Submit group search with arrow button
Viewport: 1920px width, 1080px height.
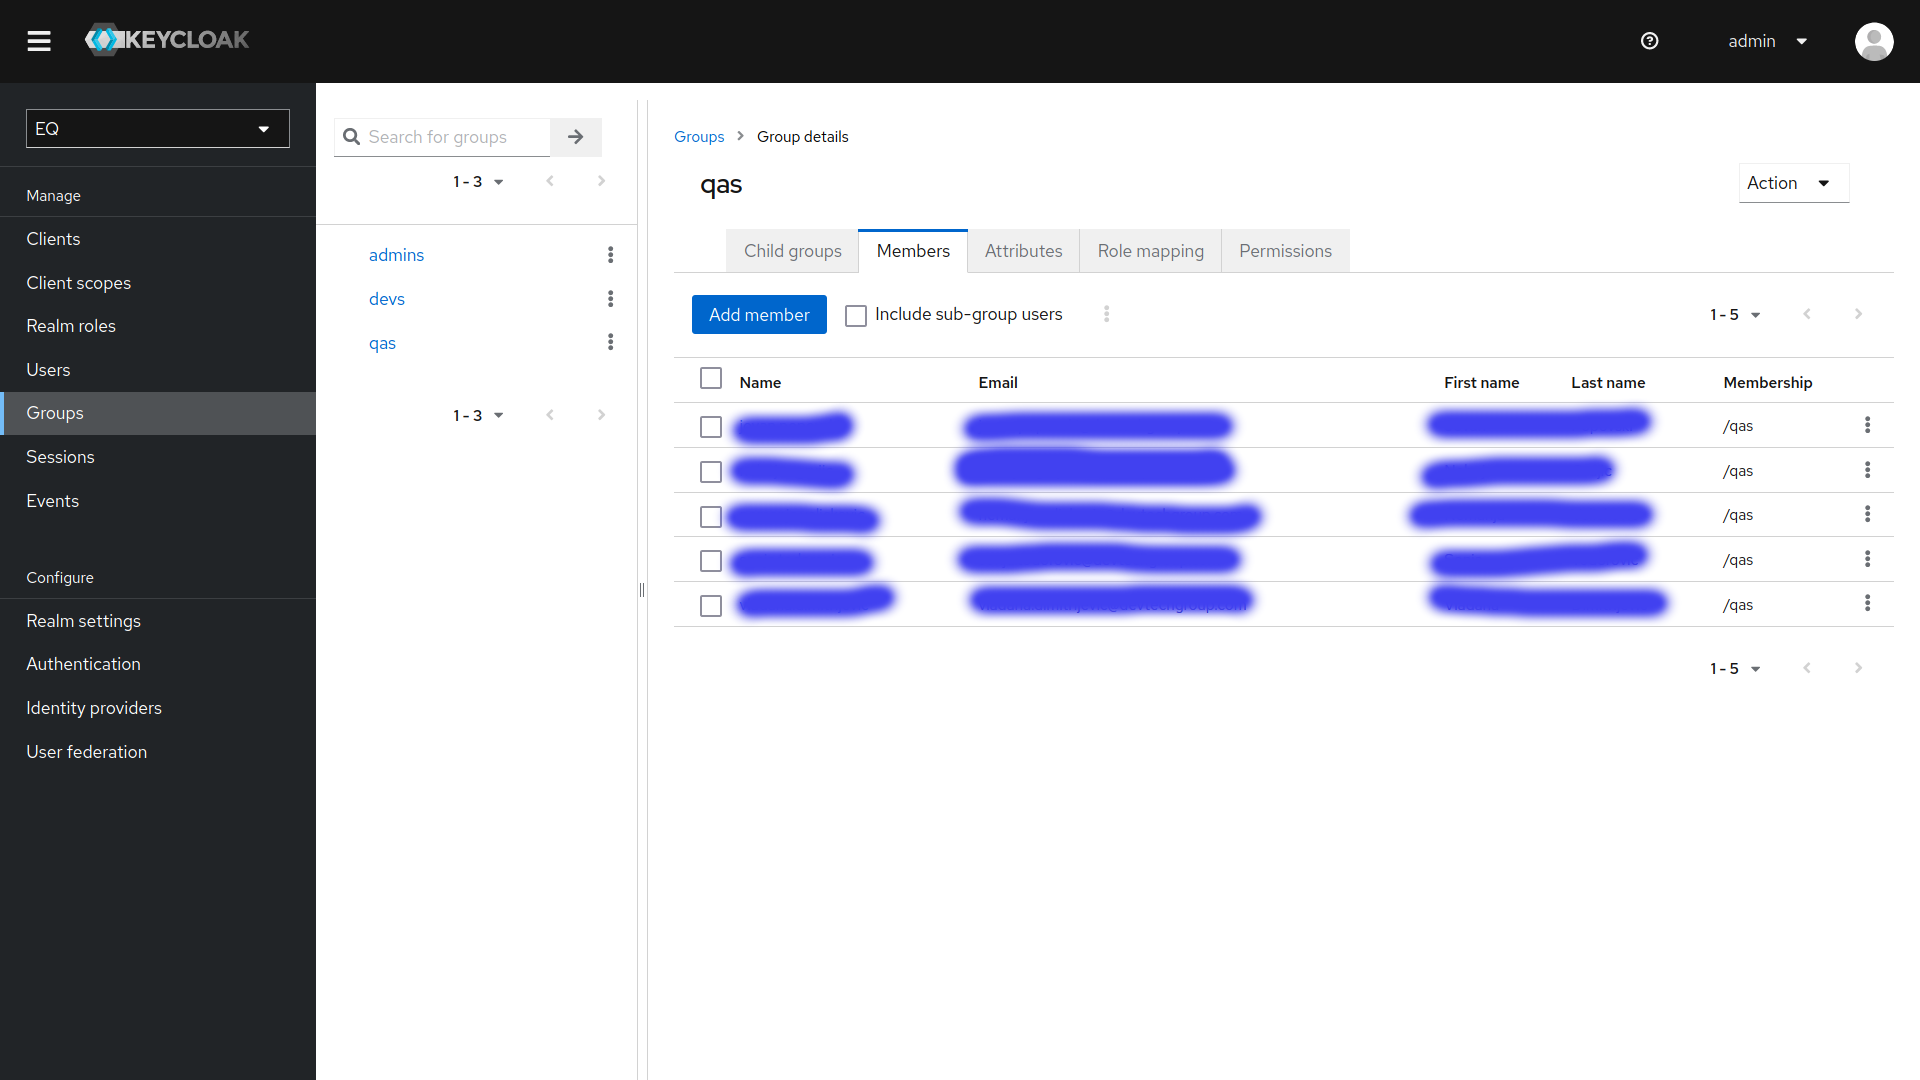[x=576, y=137]
